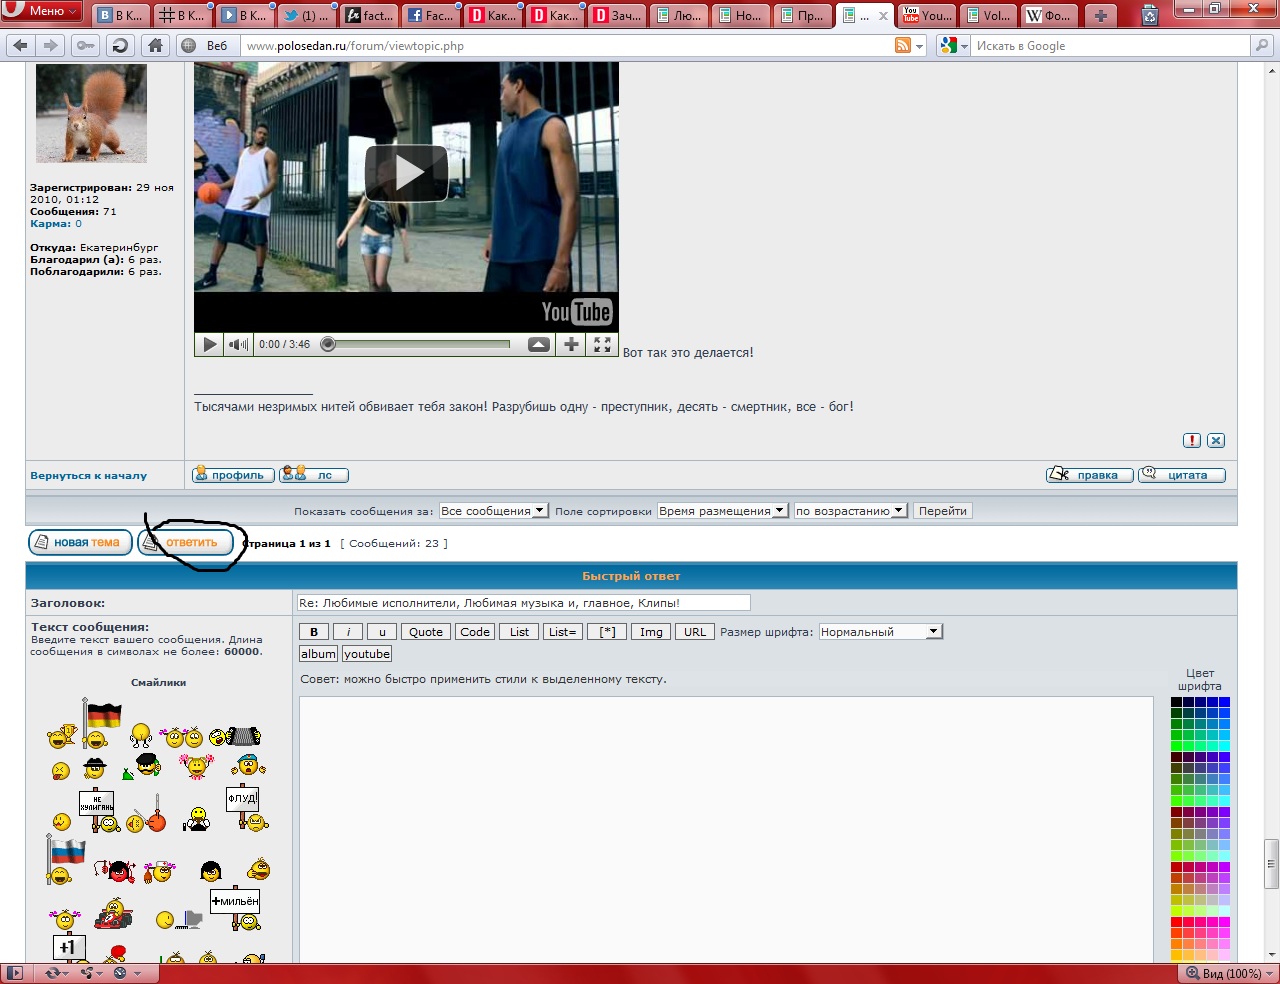Expand the 'Время размещения' sort dropdown
This screenshot has height=984, width=1280.
click(x=722, y=511)
